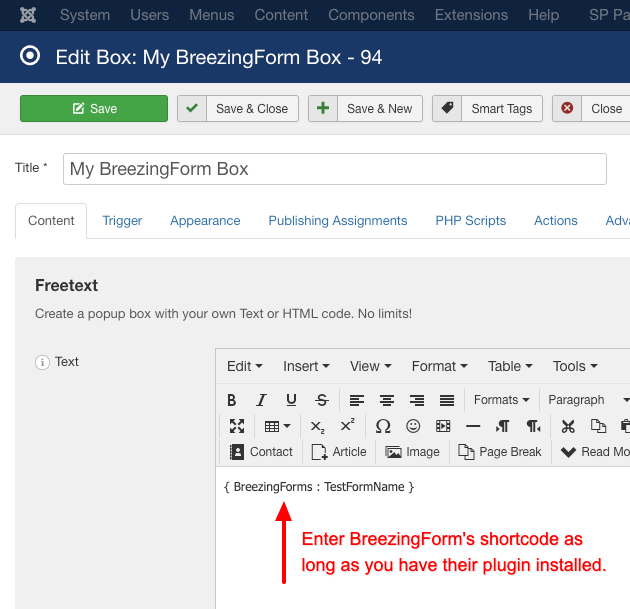Expand the Paragraph style dropdown
Screen dimensions: 630x609
587,400
